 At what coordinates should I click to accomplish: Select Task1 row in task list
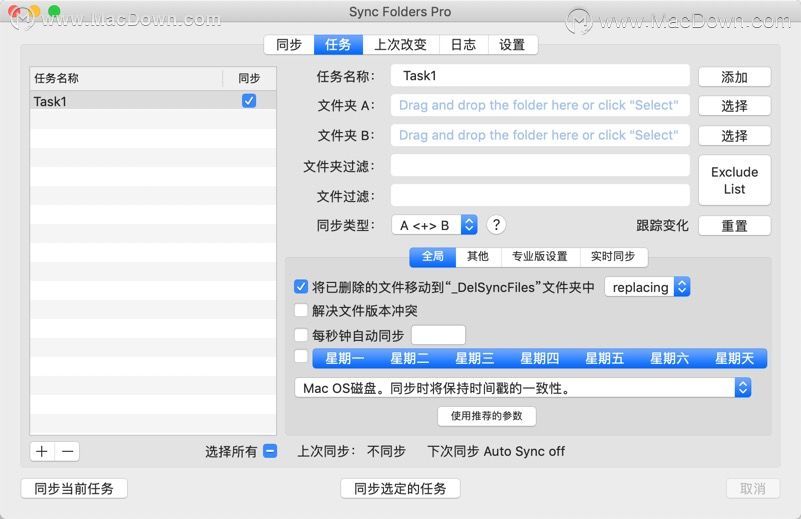click(153, 101)
